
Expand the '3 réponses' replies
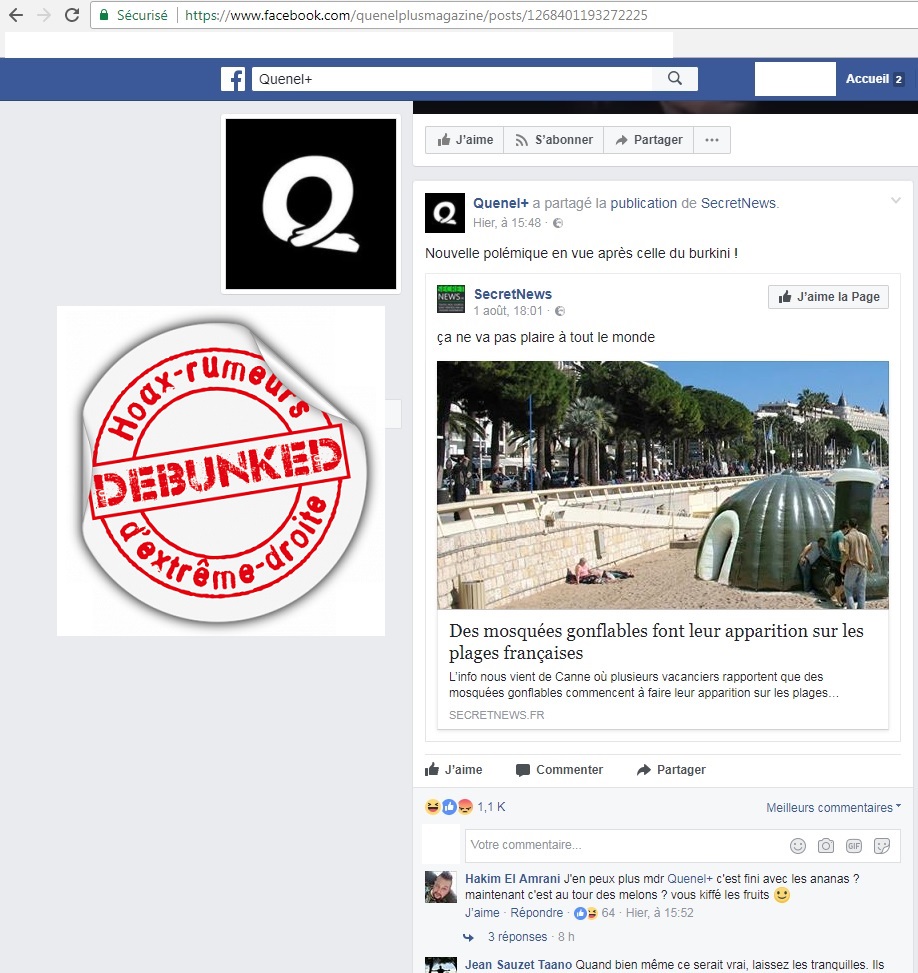(x=518, y=936)
